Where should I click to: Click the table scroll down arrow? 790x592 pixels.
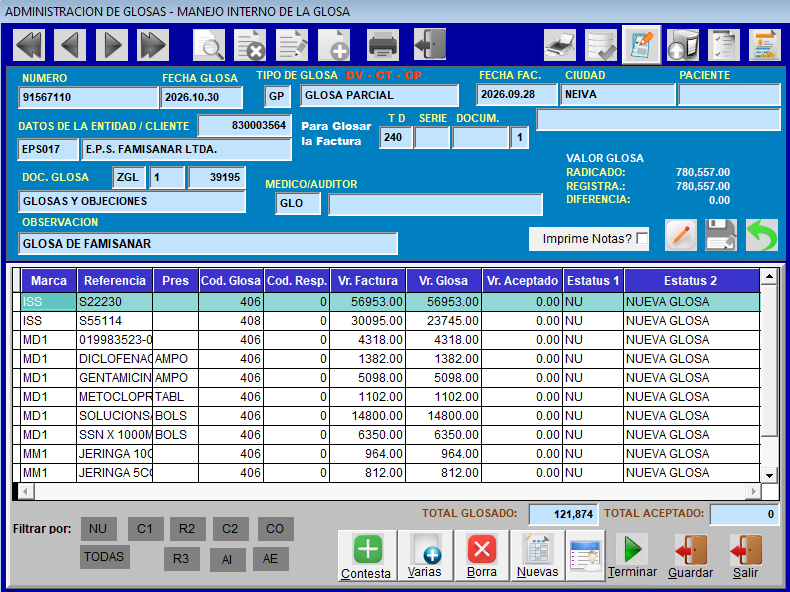(x=769, y=475)
